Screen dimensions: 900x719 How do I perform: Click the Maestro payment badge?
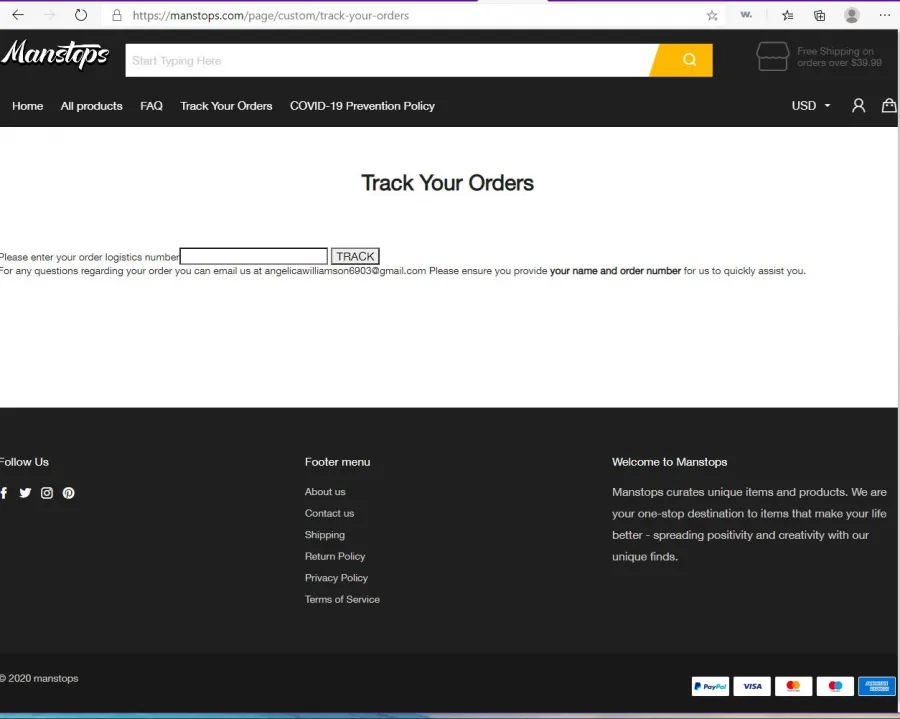pyautogui.click(x=835, y=686)
